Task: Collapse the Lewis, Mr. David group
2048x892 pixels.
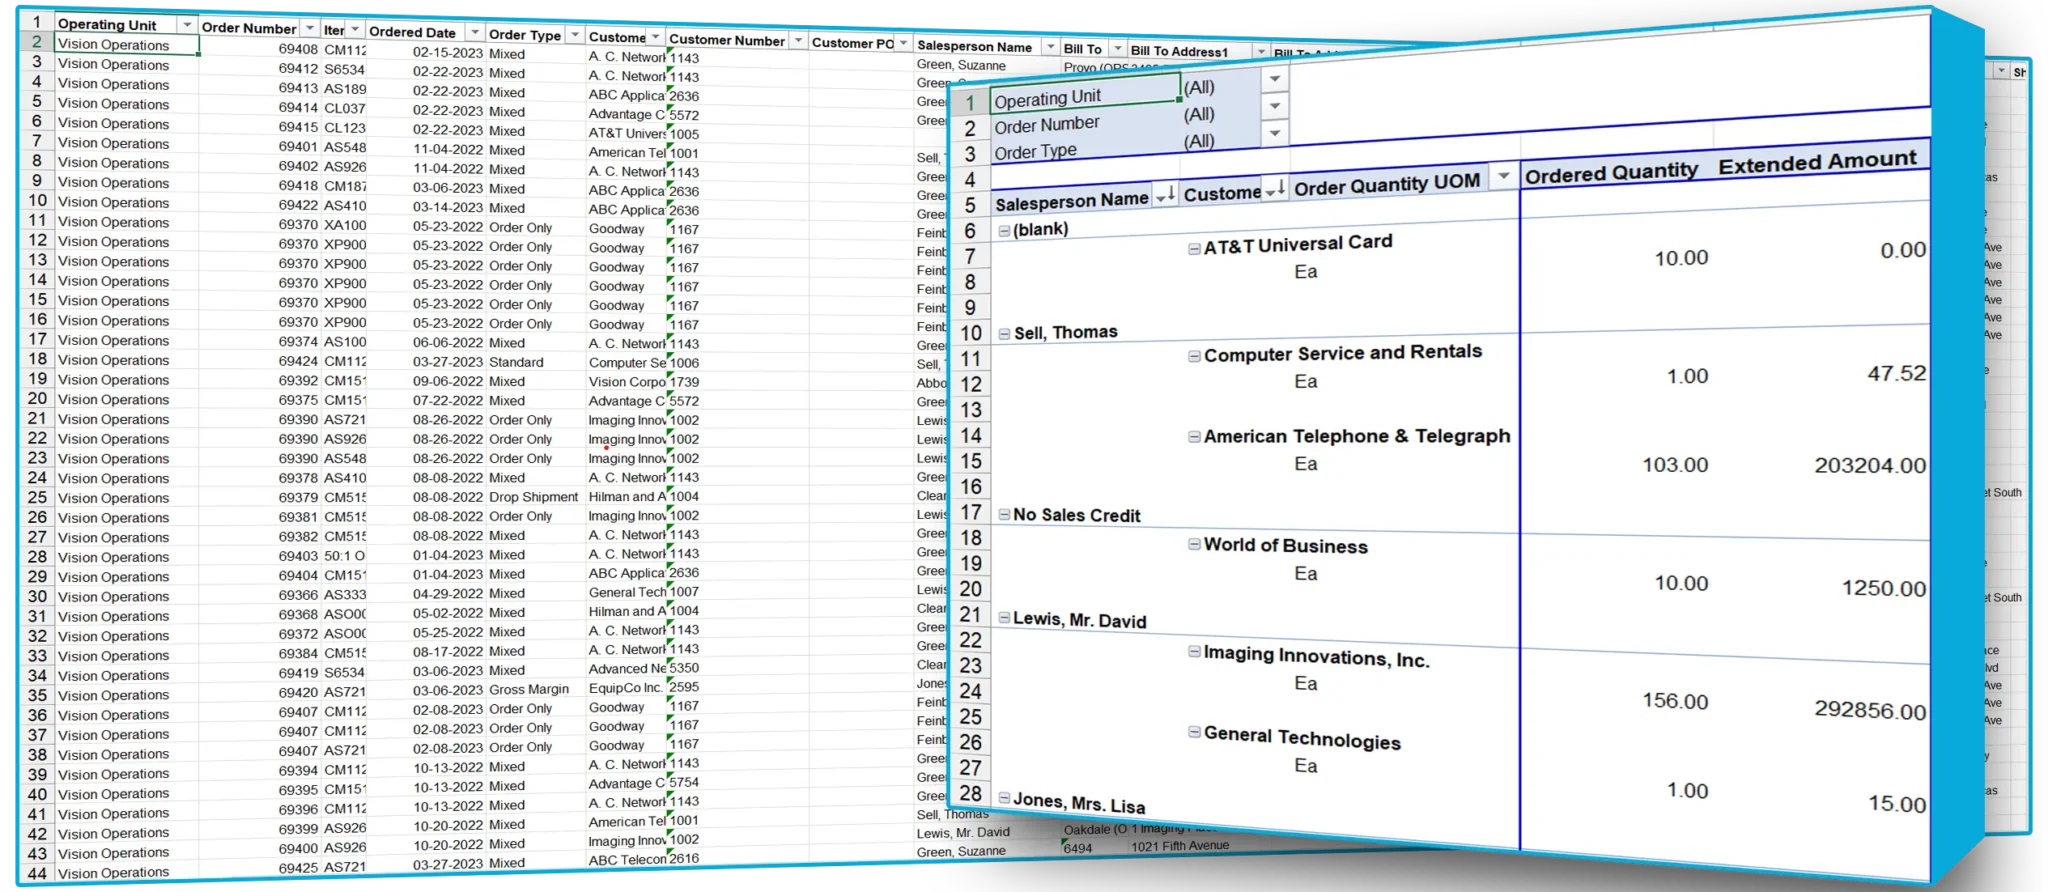Action: tap(1004, 619)
